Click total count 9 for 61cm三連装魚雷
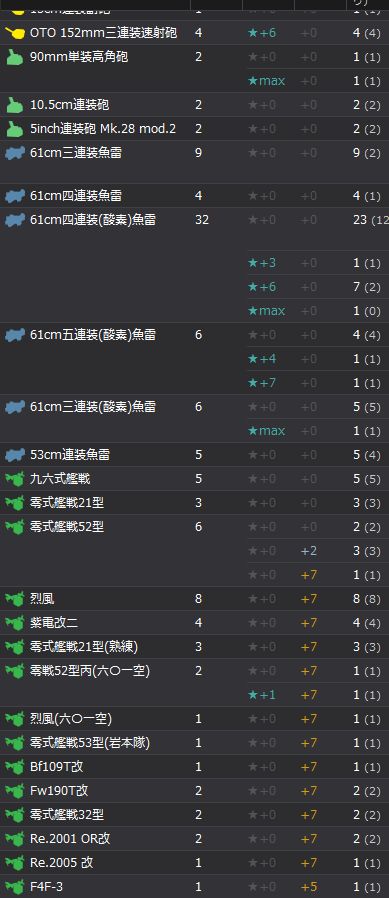 coord(198,152)
